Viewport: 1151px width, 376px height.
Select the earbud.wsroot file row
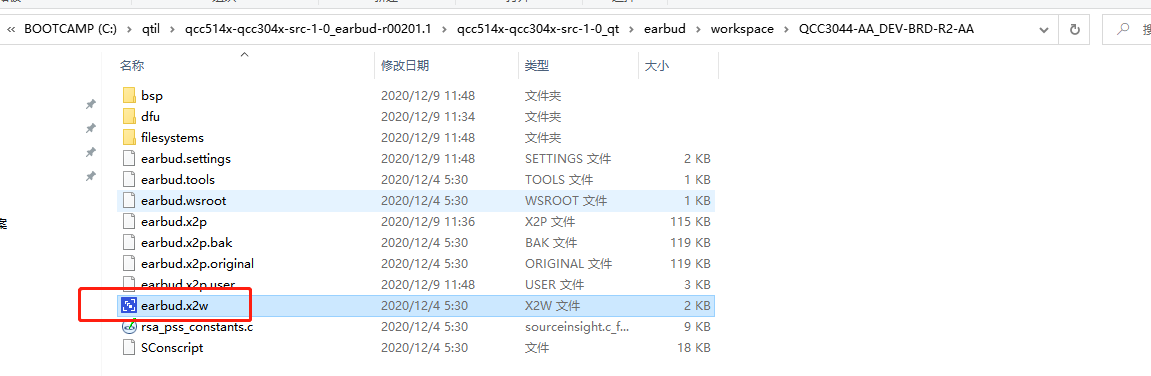416,200
